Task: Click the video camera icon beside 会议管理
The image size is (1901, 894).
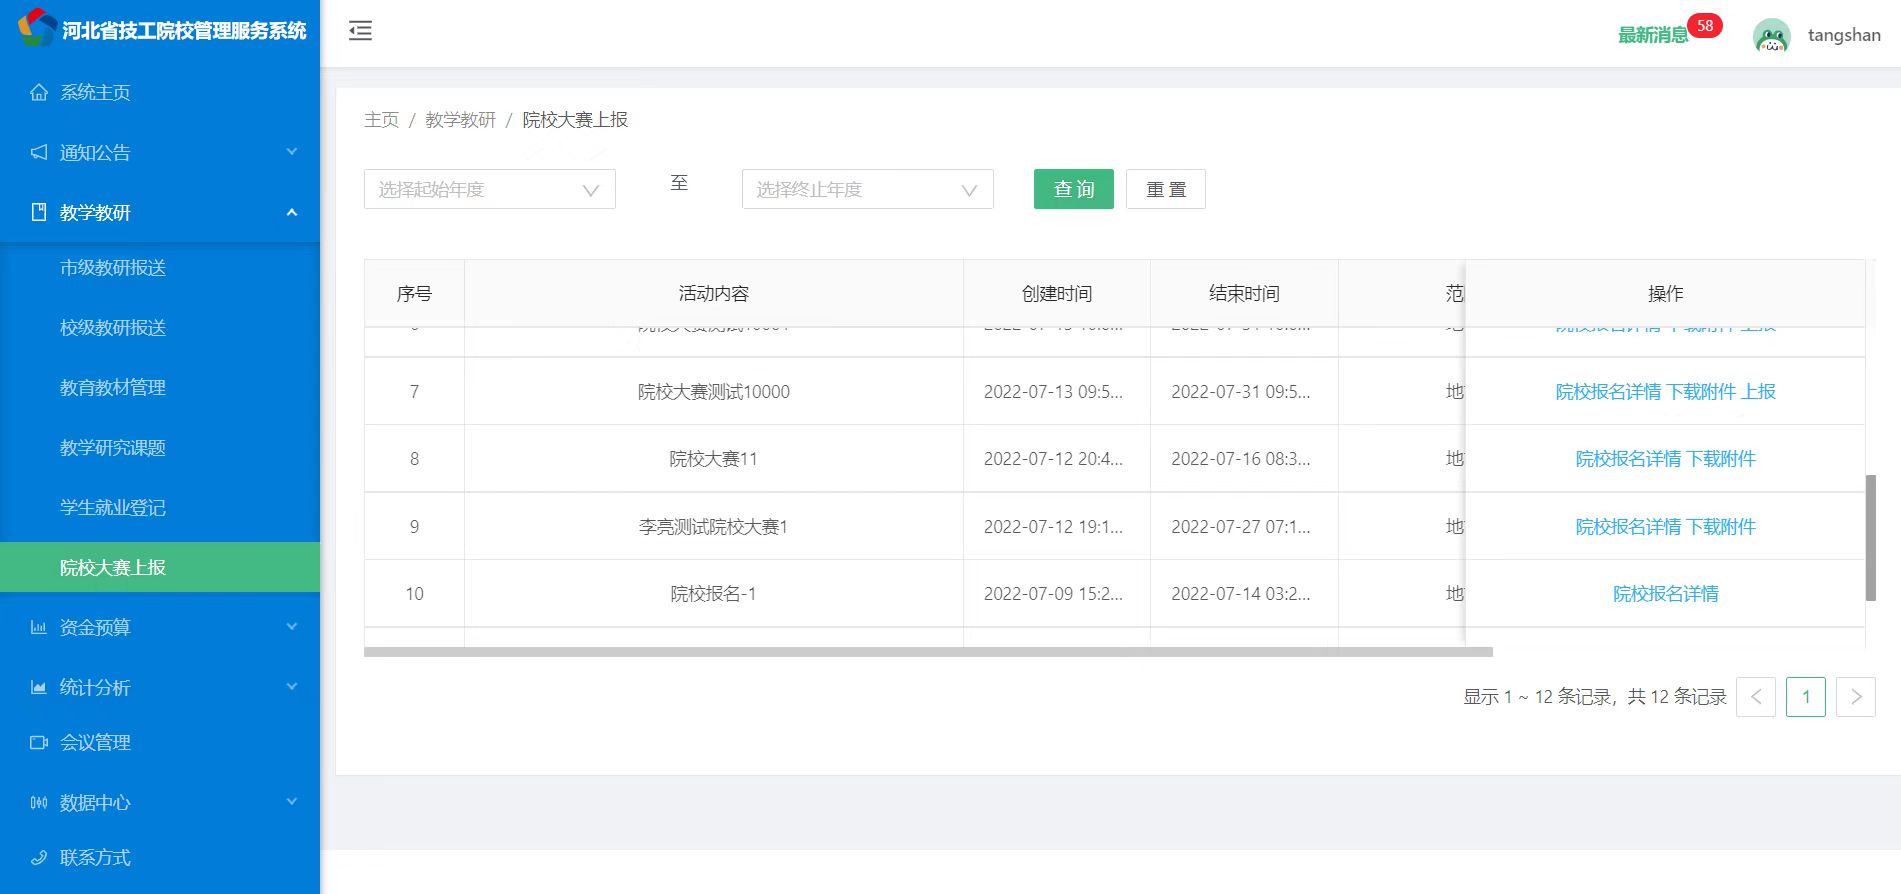Action: (x=39, y=742)
